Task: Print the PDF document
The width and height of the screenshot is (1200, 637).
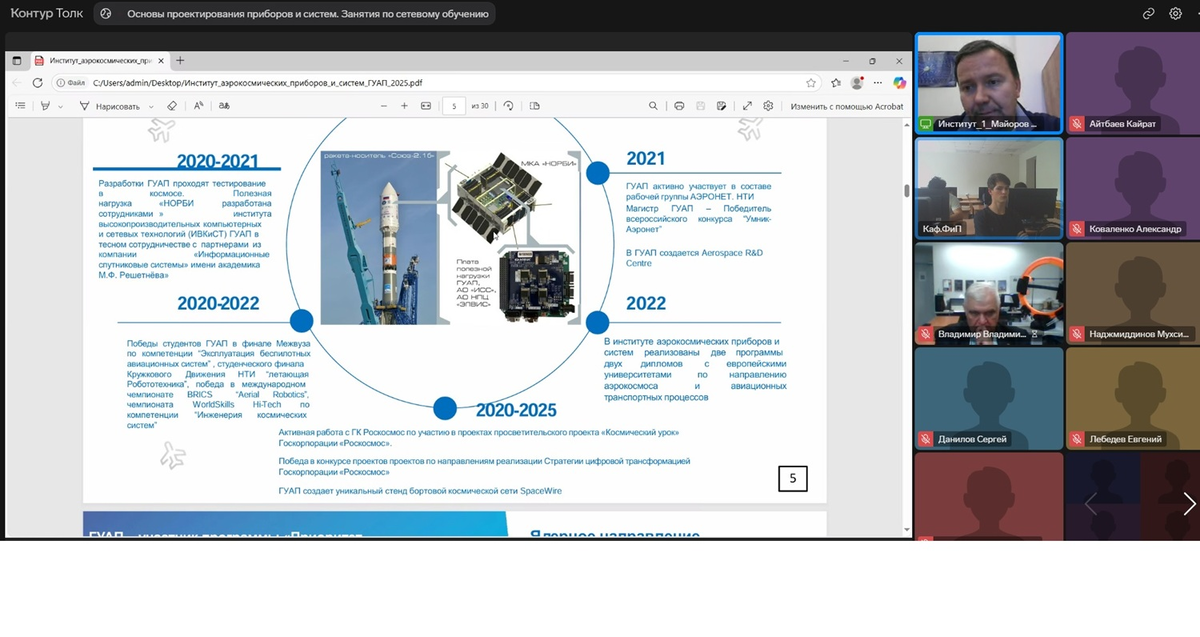Action: pyautogui.click(x=679, y=106)
